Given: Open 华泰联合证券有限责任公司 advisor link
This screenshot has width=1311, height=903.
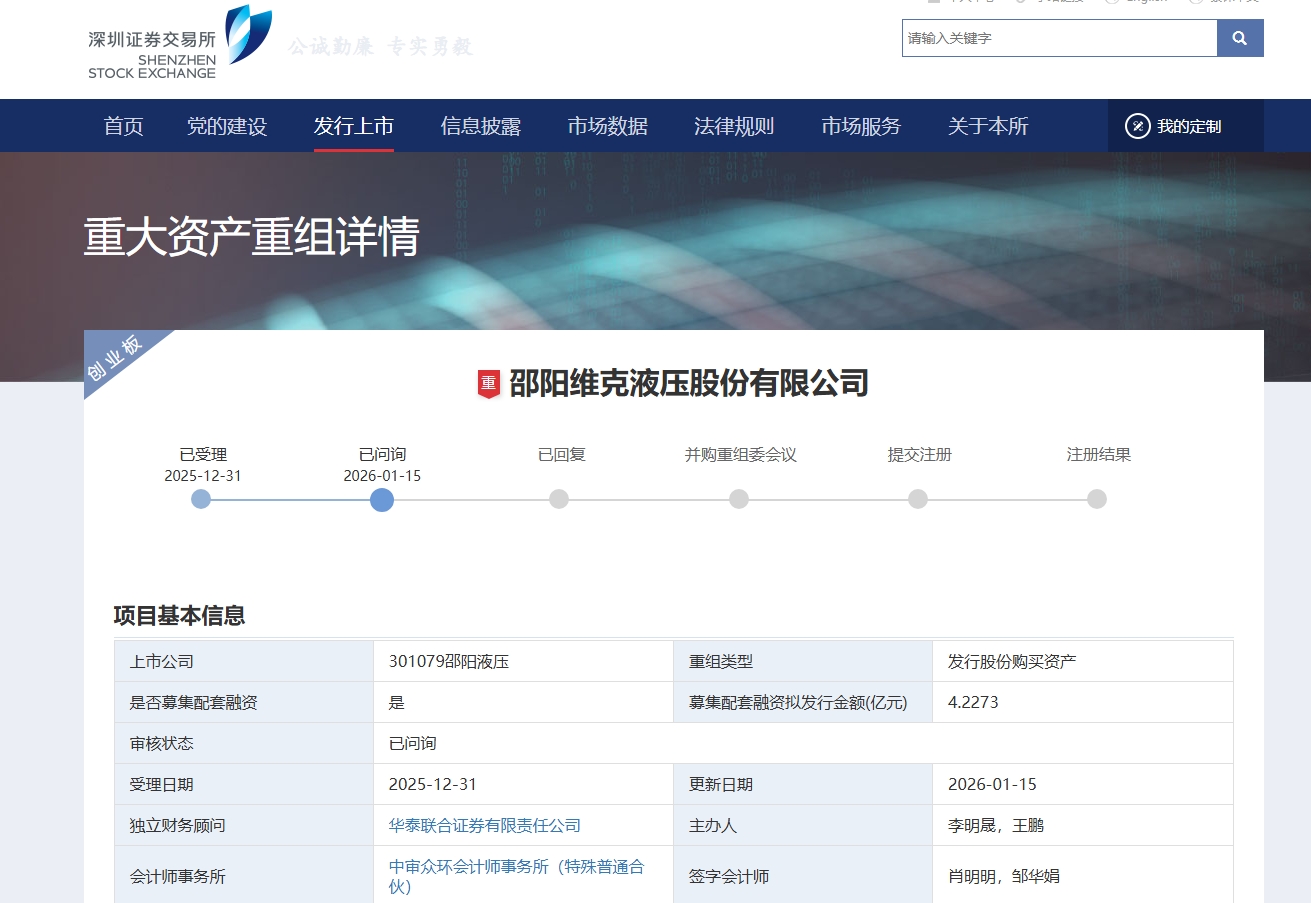Looking at the screenshot, I should (x=485, y=825).
